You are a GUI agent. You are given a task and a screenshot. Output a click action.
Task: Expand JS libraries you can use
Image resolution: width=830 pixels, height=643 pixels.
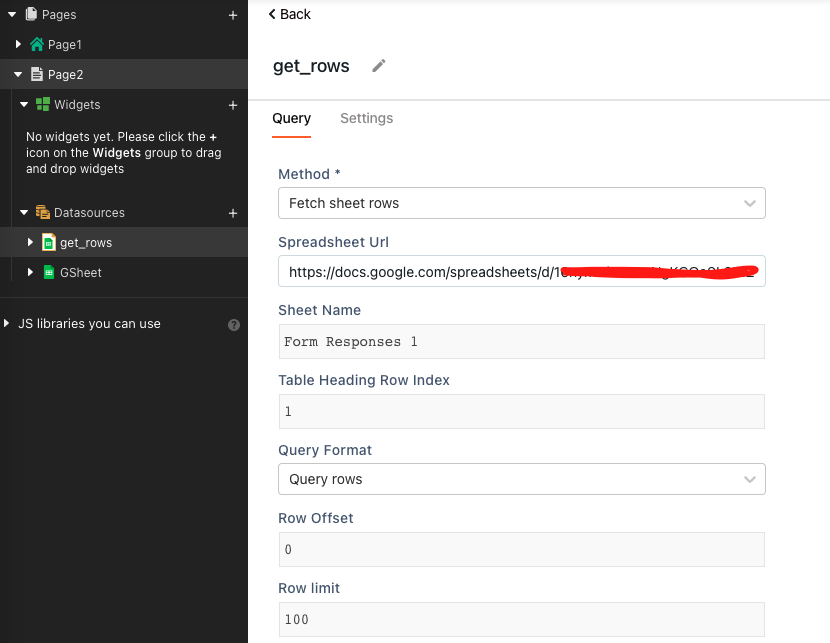click(9, 324)
